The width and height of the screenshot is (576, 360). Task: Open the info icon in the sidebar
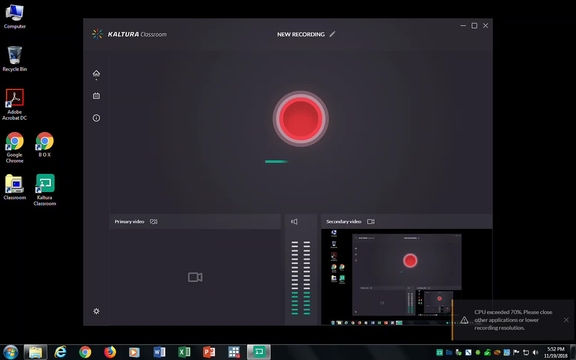tap(96, 118)
